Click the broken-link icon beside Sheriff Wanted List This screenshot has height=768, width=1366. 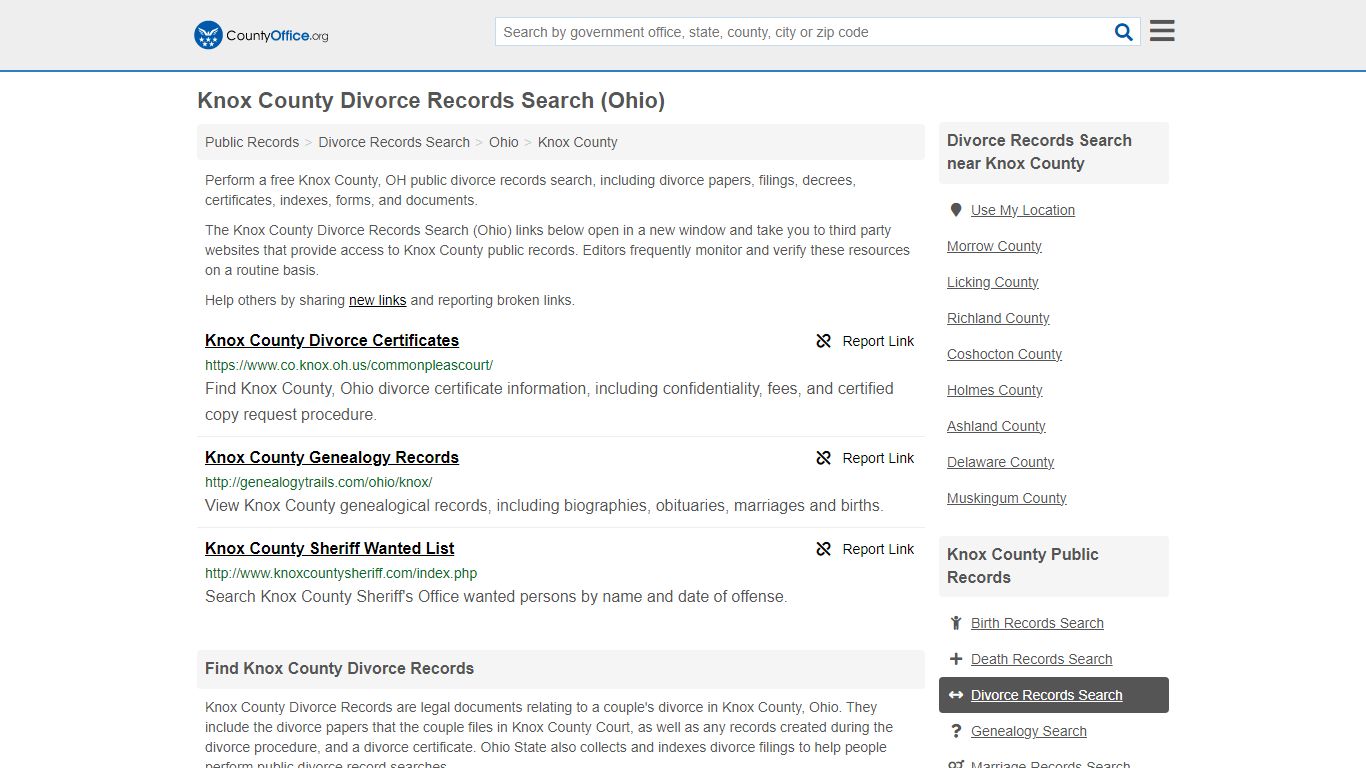coord(824,549)
